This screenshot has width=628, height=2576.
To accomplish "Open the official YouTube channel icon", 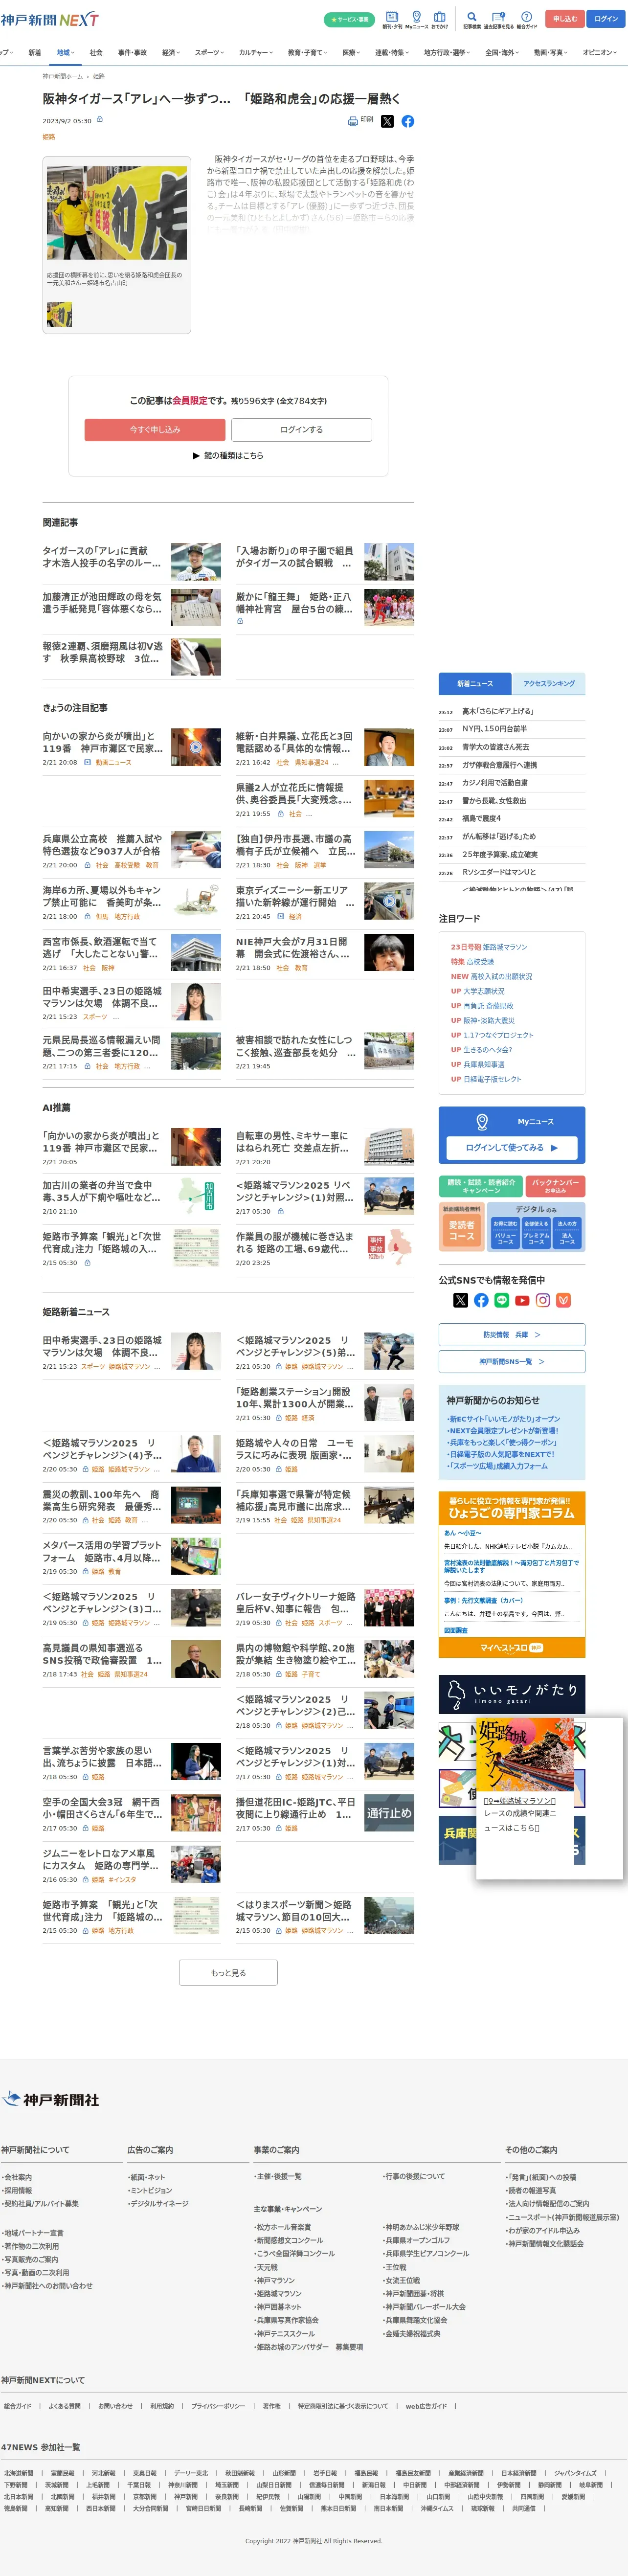I will point(522,1300).
